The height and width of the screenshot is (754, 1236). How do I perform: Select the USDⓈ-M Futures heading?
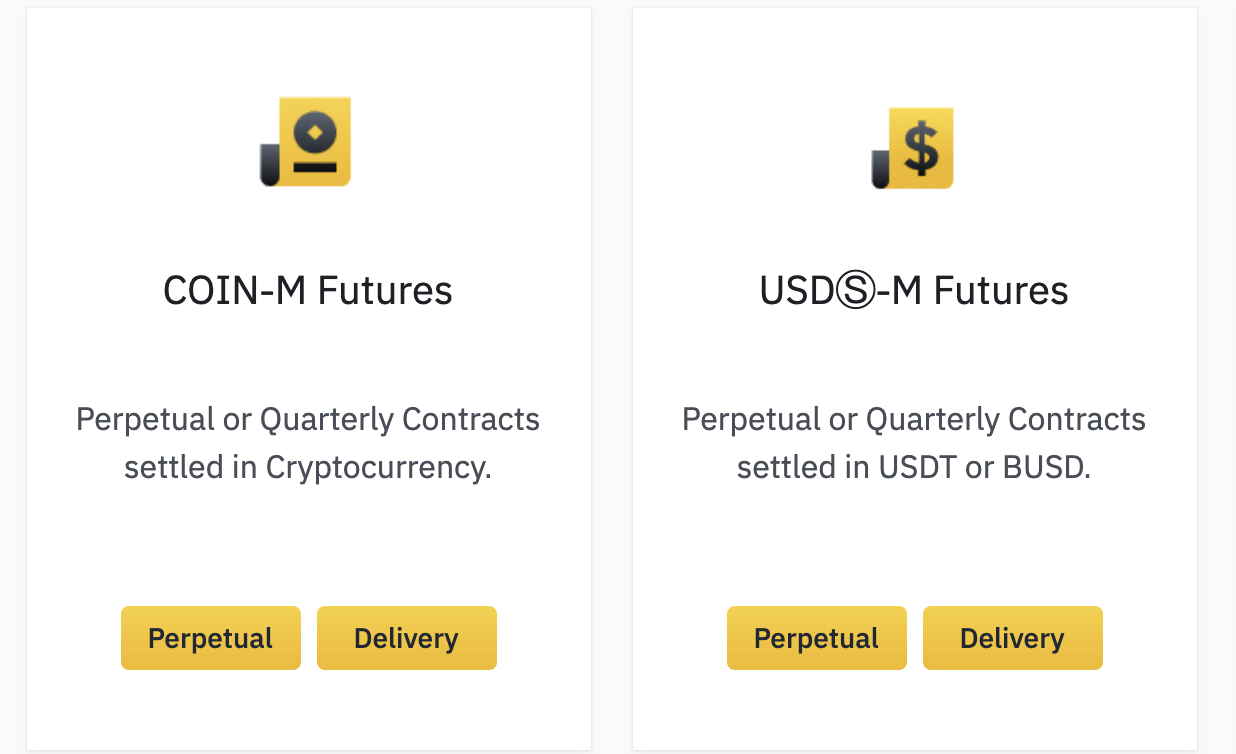pos(914,291)
